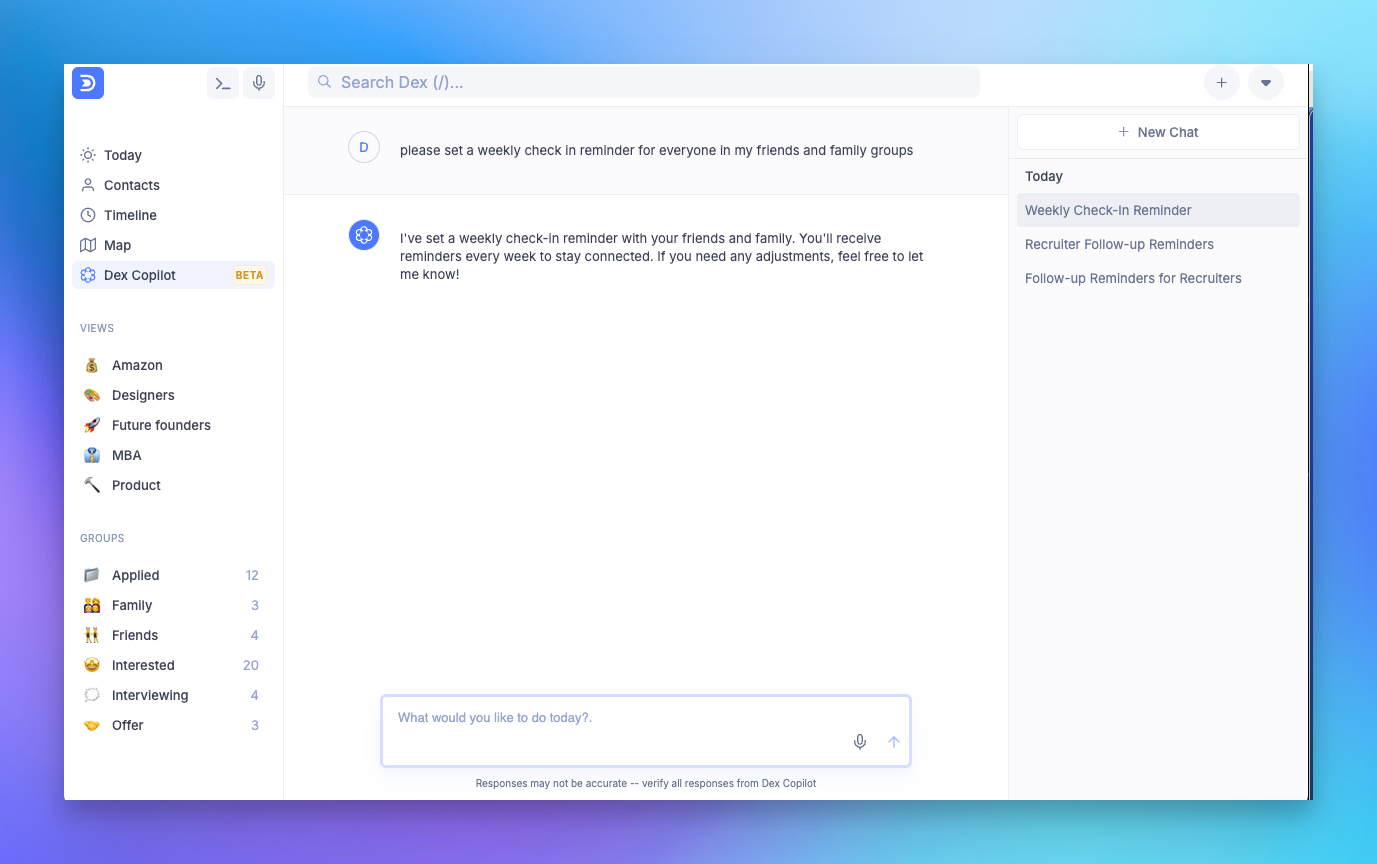Open Recruiter Follow-up Reminders chat
This screenshot has height=864, width=1377.
click(1158, 244)
